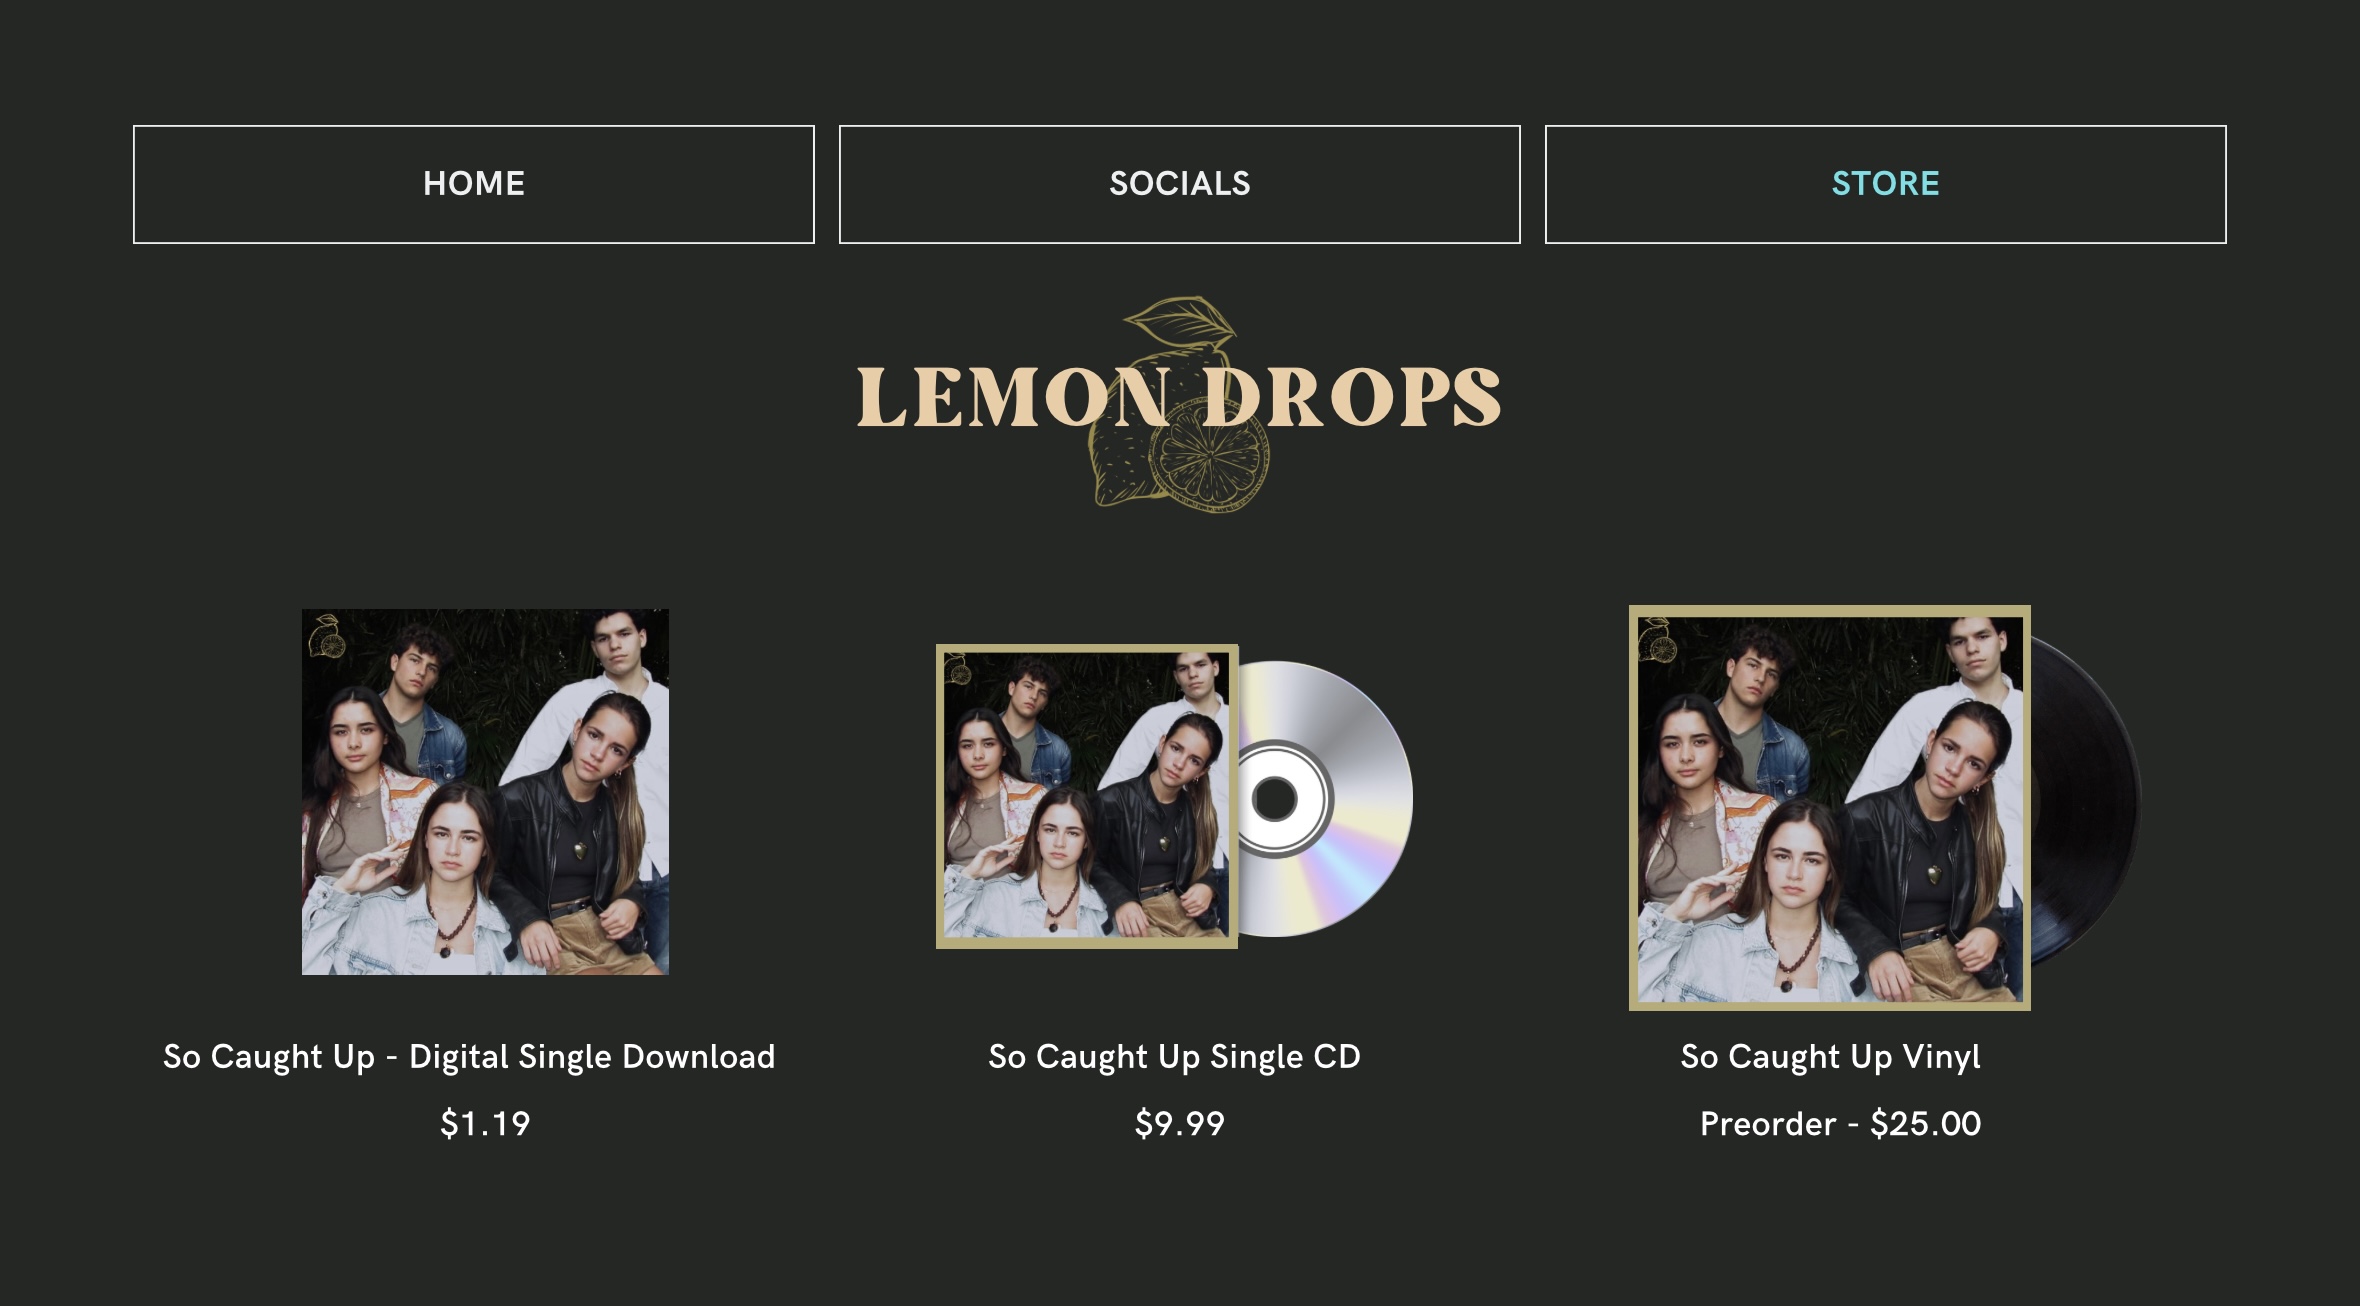Open So Caught Up - Digital Single Download
This screenshot has height=1306, width=2360.
469,1057
